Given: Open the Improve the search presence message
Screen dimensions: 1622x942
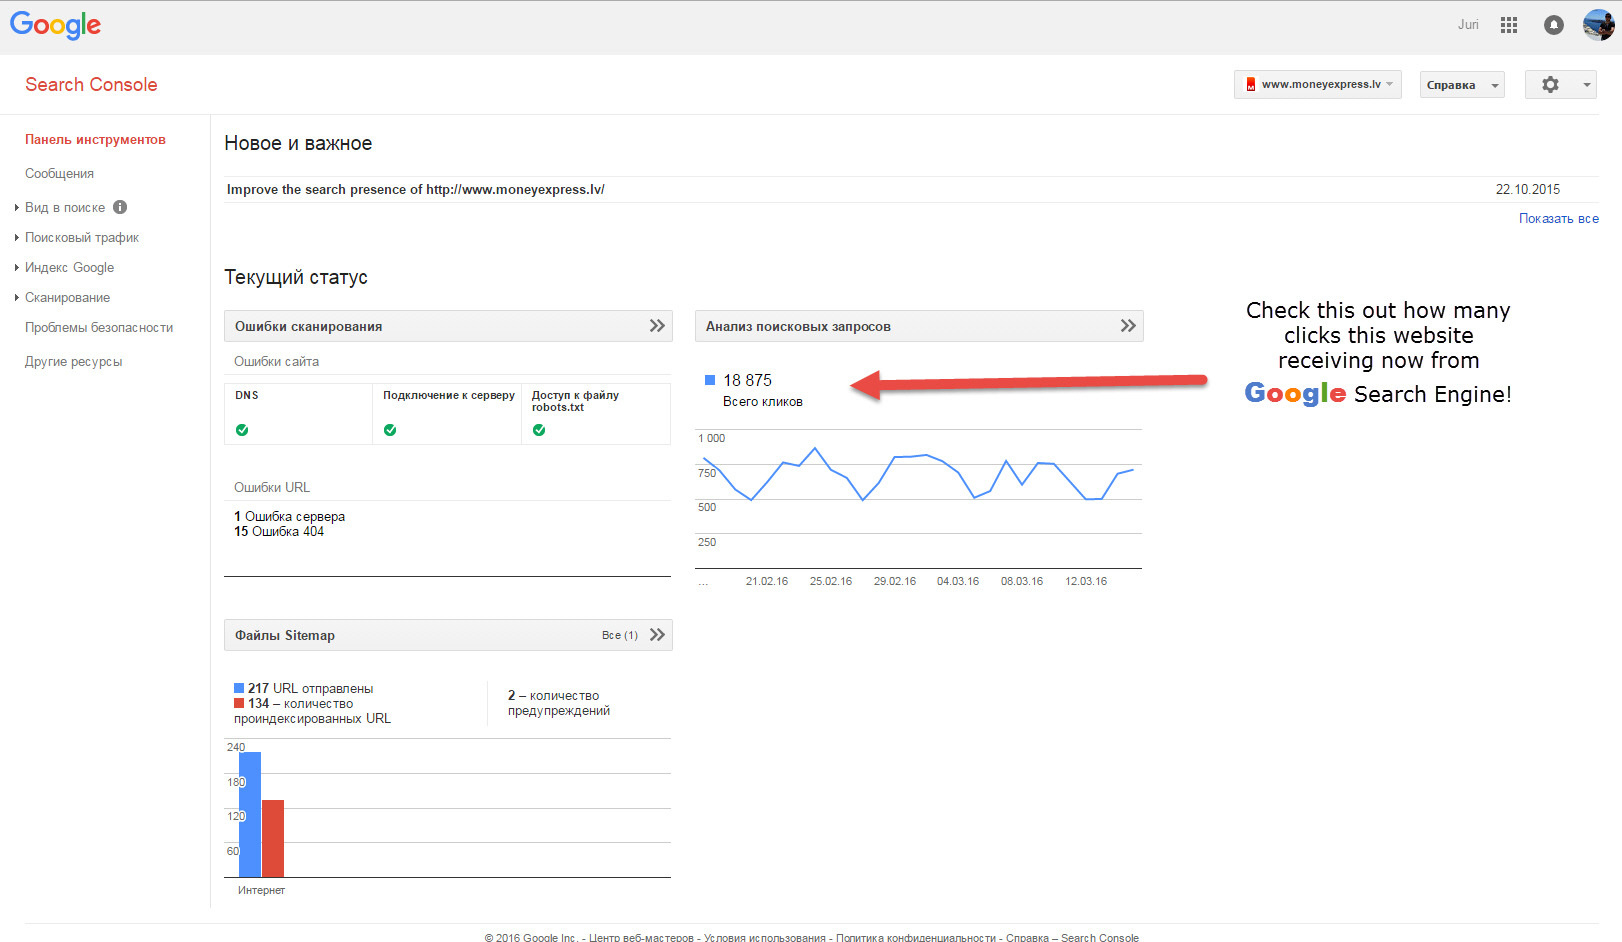Looking at the screenshot, I should click(415, 190).
